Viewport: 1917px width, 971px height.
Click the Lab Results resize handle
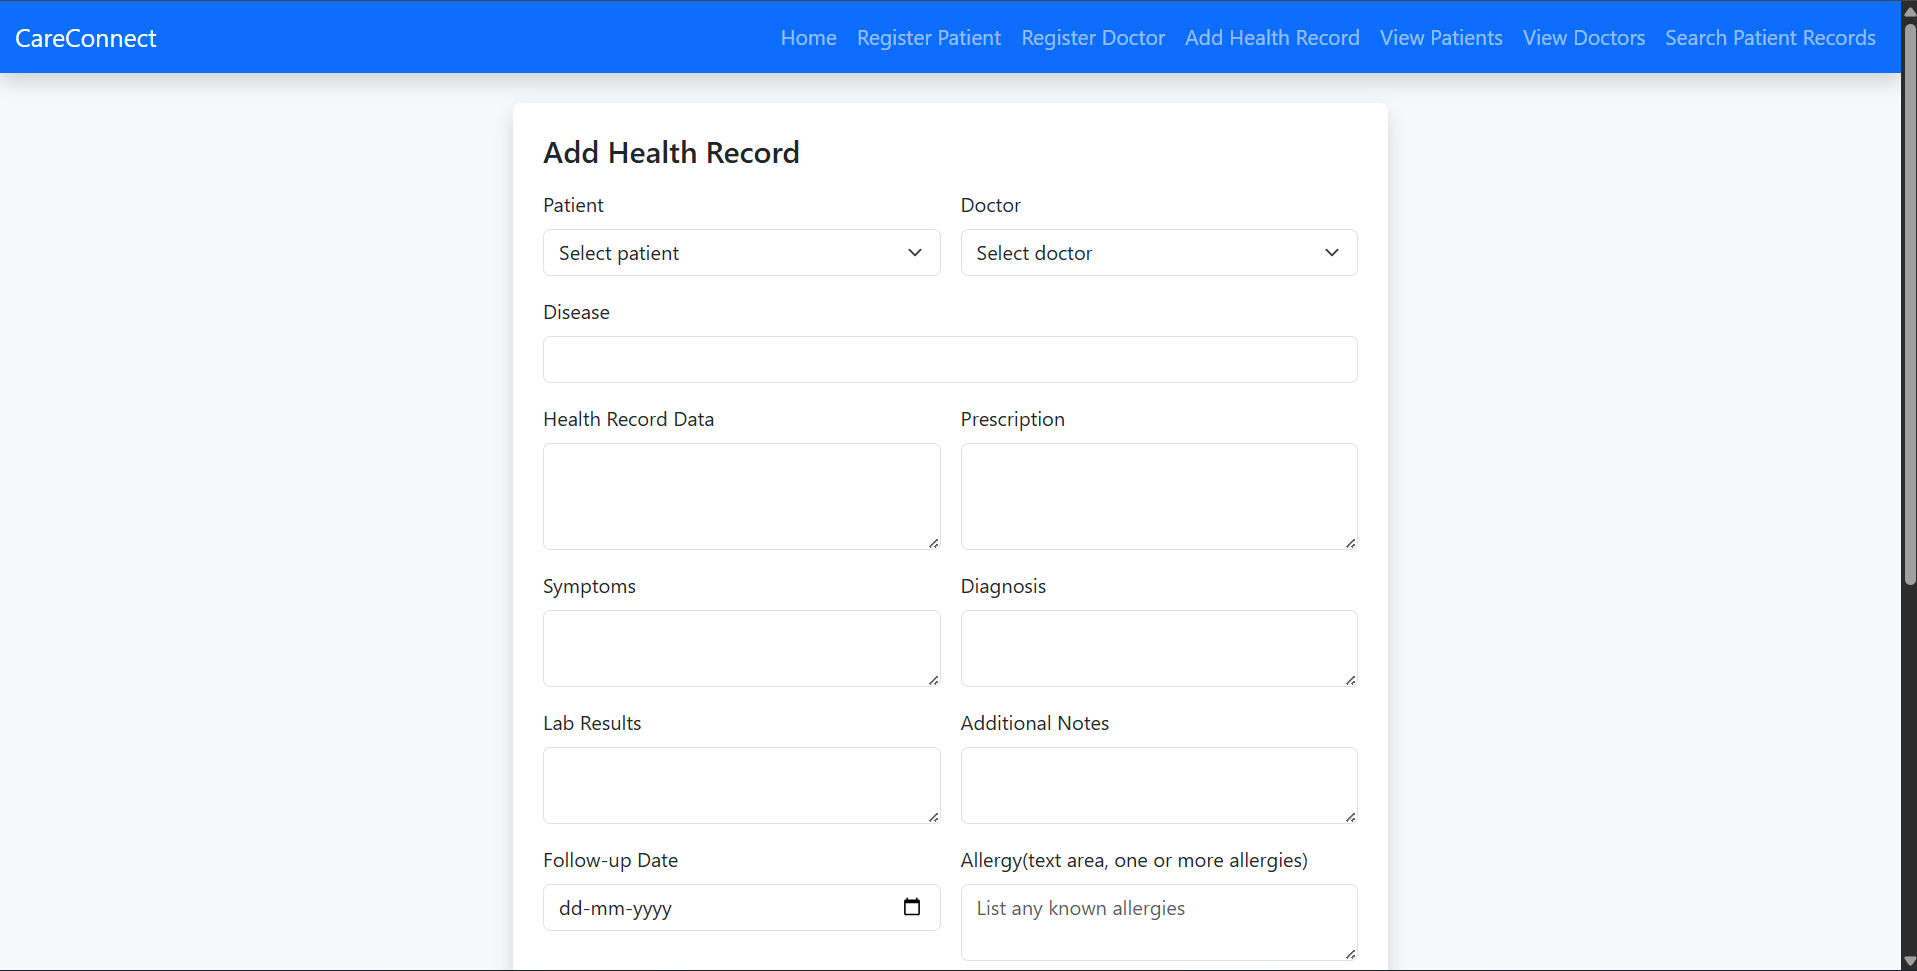click(933, 816)
